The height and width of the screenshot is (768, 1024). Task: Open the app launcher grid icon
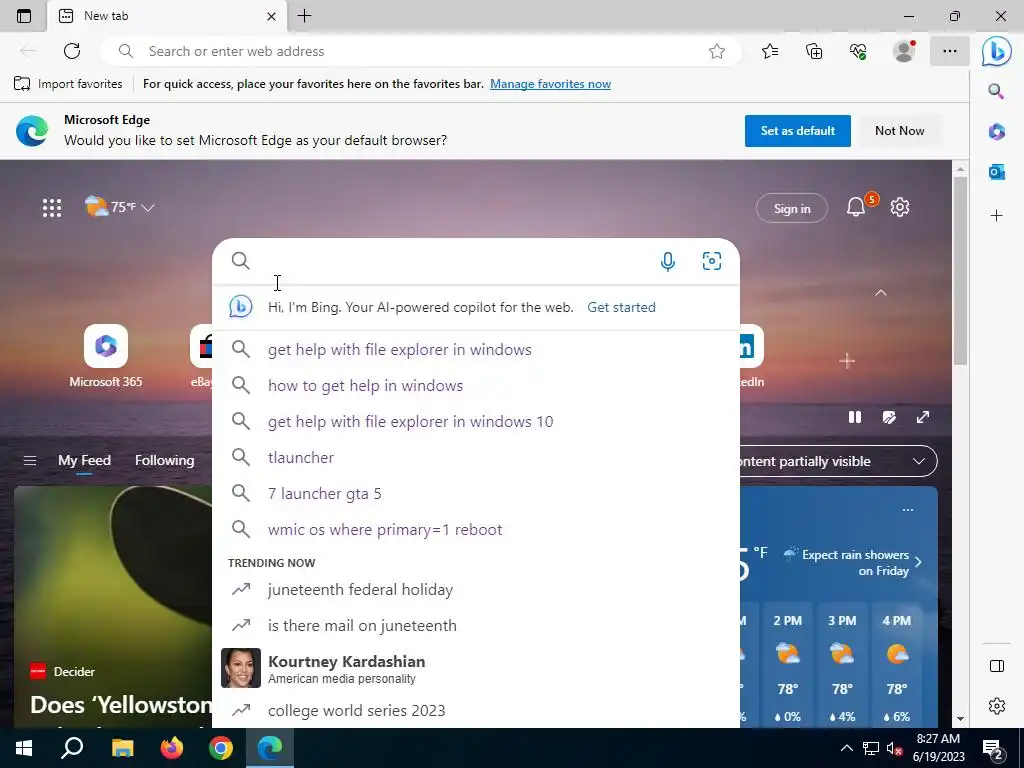(x=52, y=208)
